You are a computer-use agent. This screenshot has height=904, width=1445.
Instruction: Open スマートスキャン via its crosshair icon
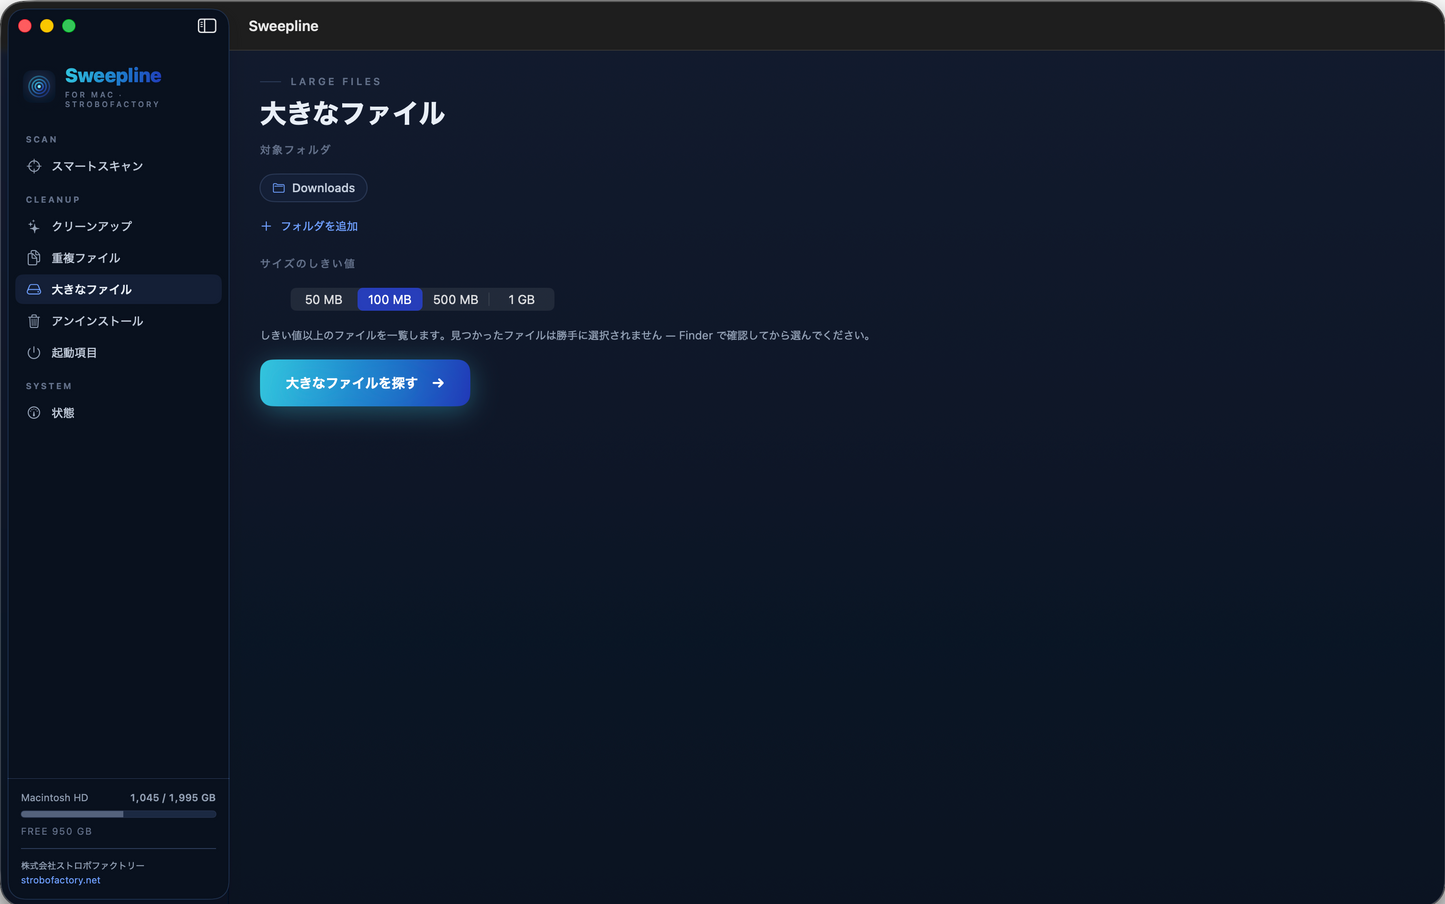34,166
